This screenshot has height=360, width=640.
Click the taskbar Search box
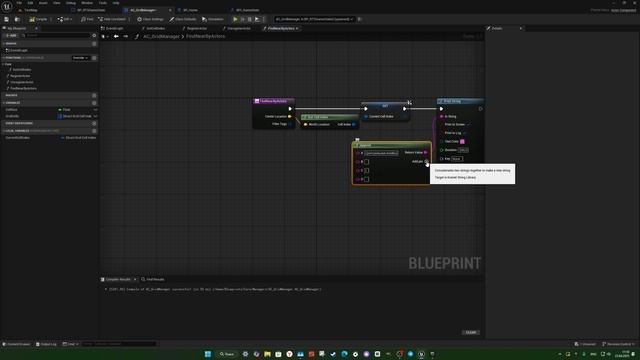(227, 354)
